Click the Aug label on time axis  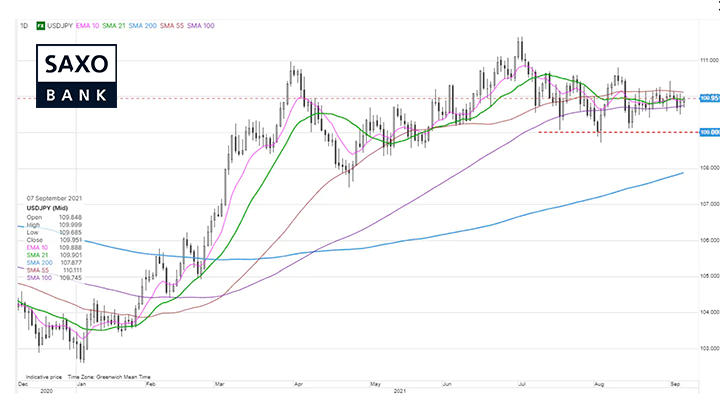(599, 384)
